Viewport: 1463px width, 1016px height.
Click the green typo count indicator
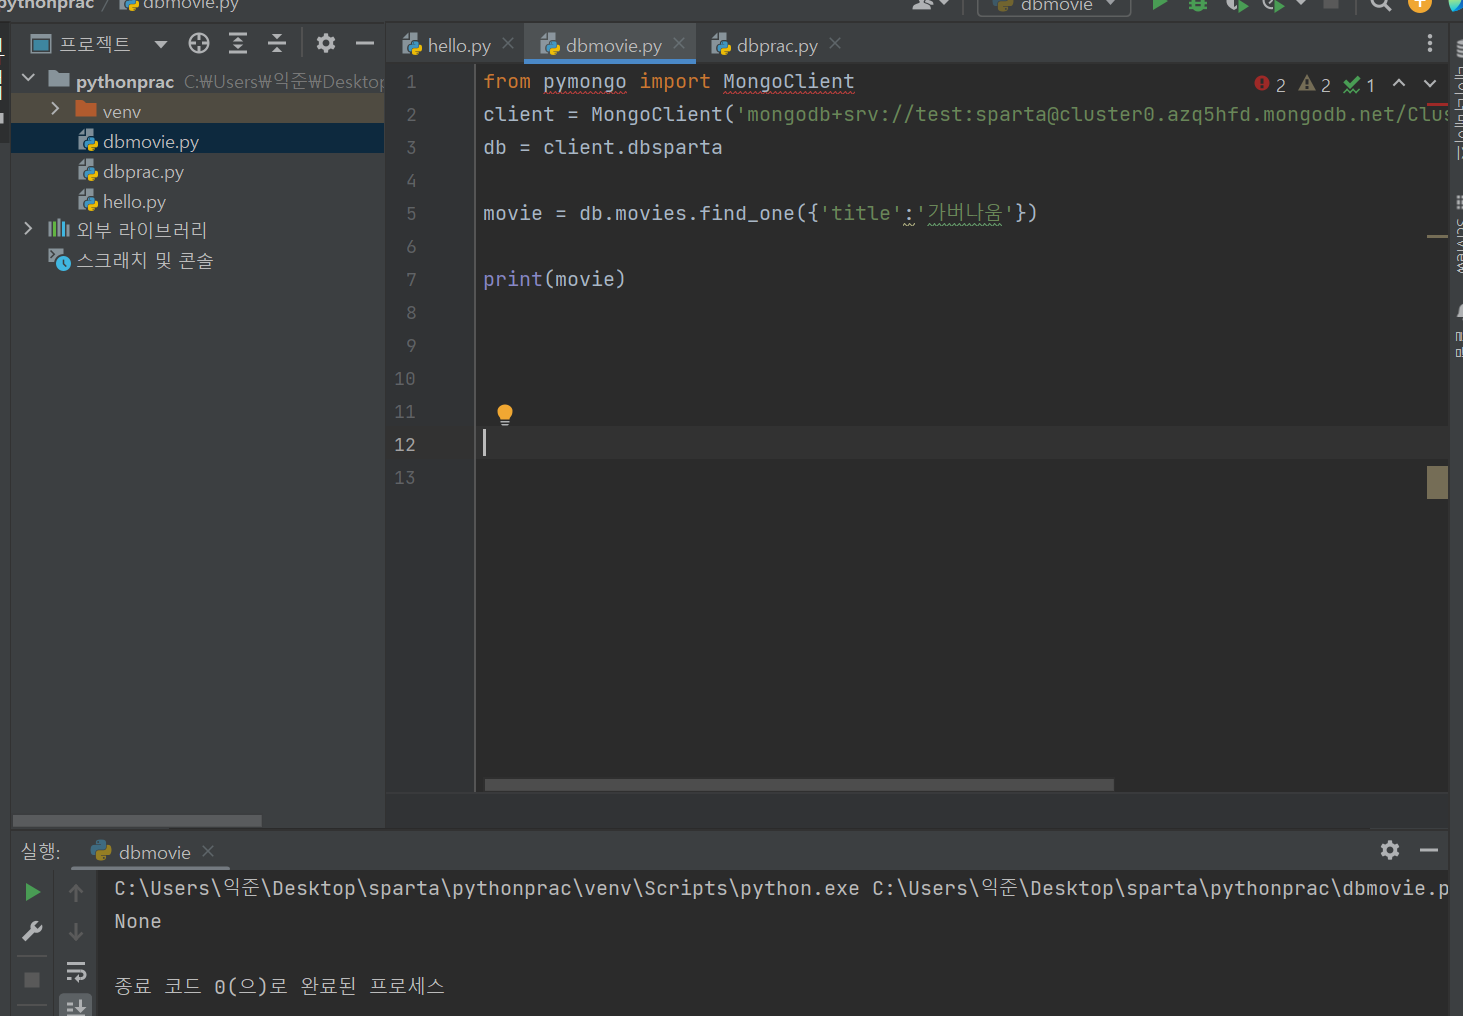[x=1359, y=85]
